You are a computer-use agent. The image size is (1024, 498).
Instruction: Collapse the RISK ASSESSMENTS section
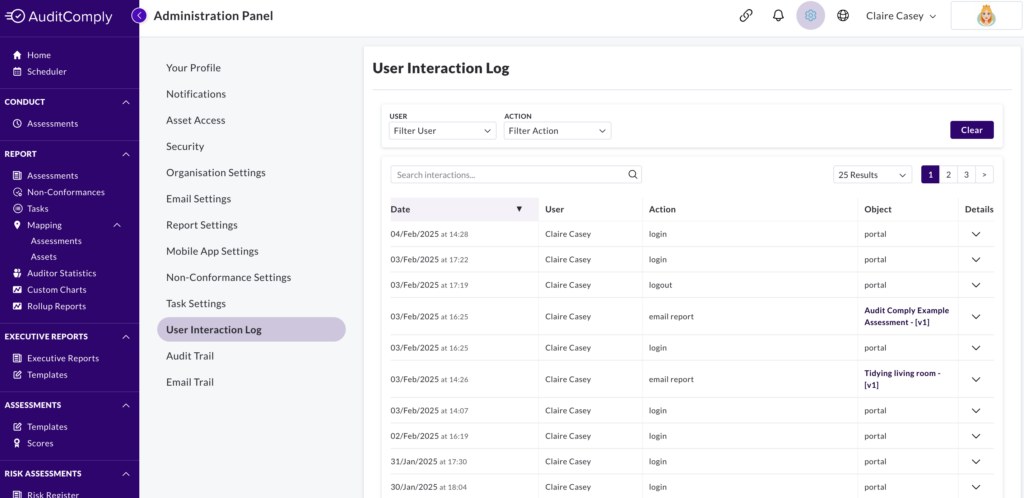(x=126, y=474)
